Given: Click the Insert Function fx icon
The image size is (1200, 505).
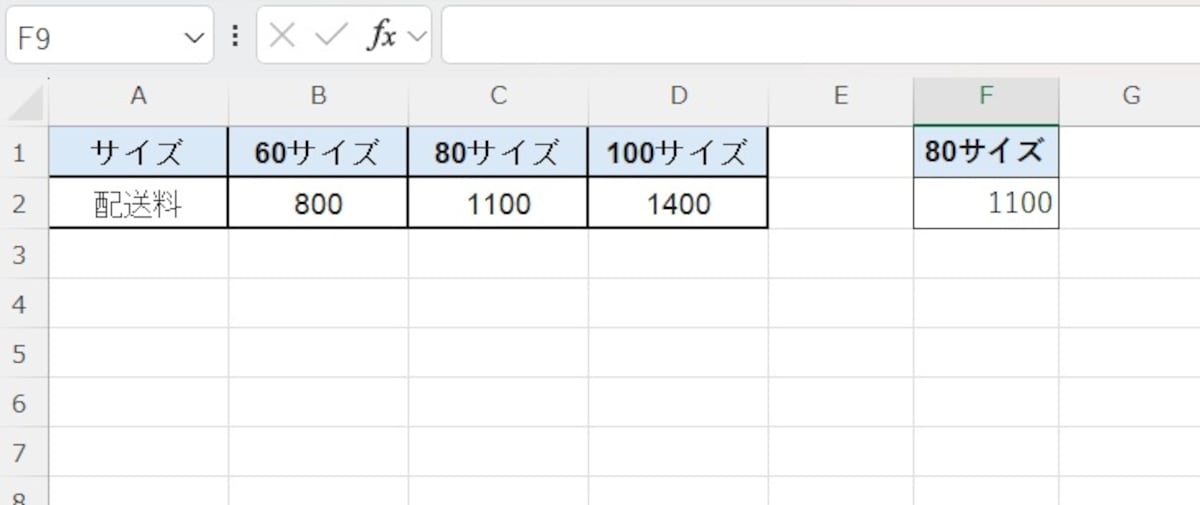Looking at the screenshot, I should tap(381, 36).
